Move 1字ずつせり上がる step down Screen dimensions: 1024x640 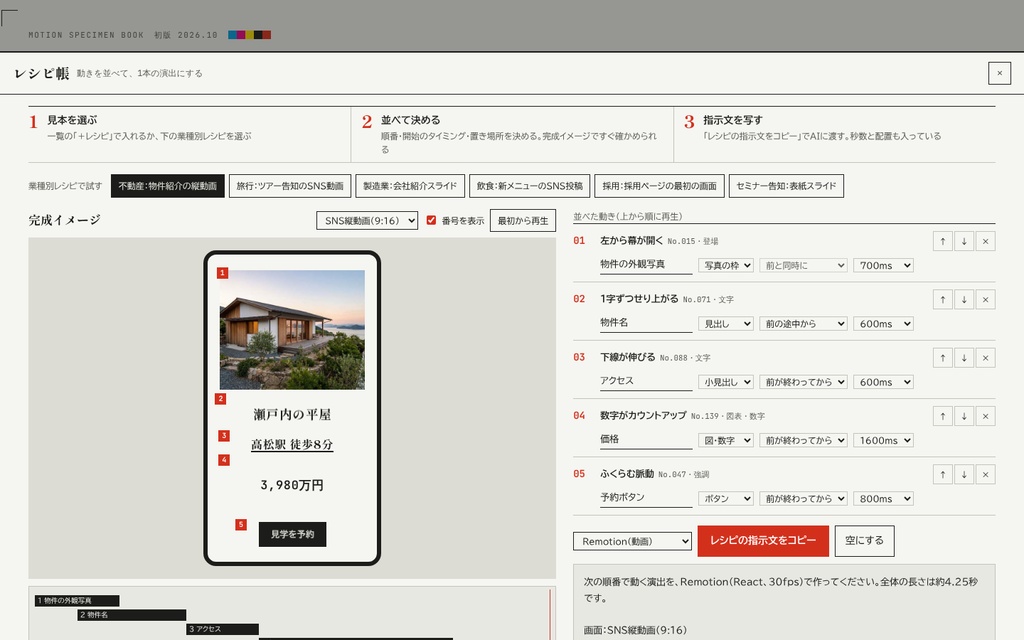point(964,299)
